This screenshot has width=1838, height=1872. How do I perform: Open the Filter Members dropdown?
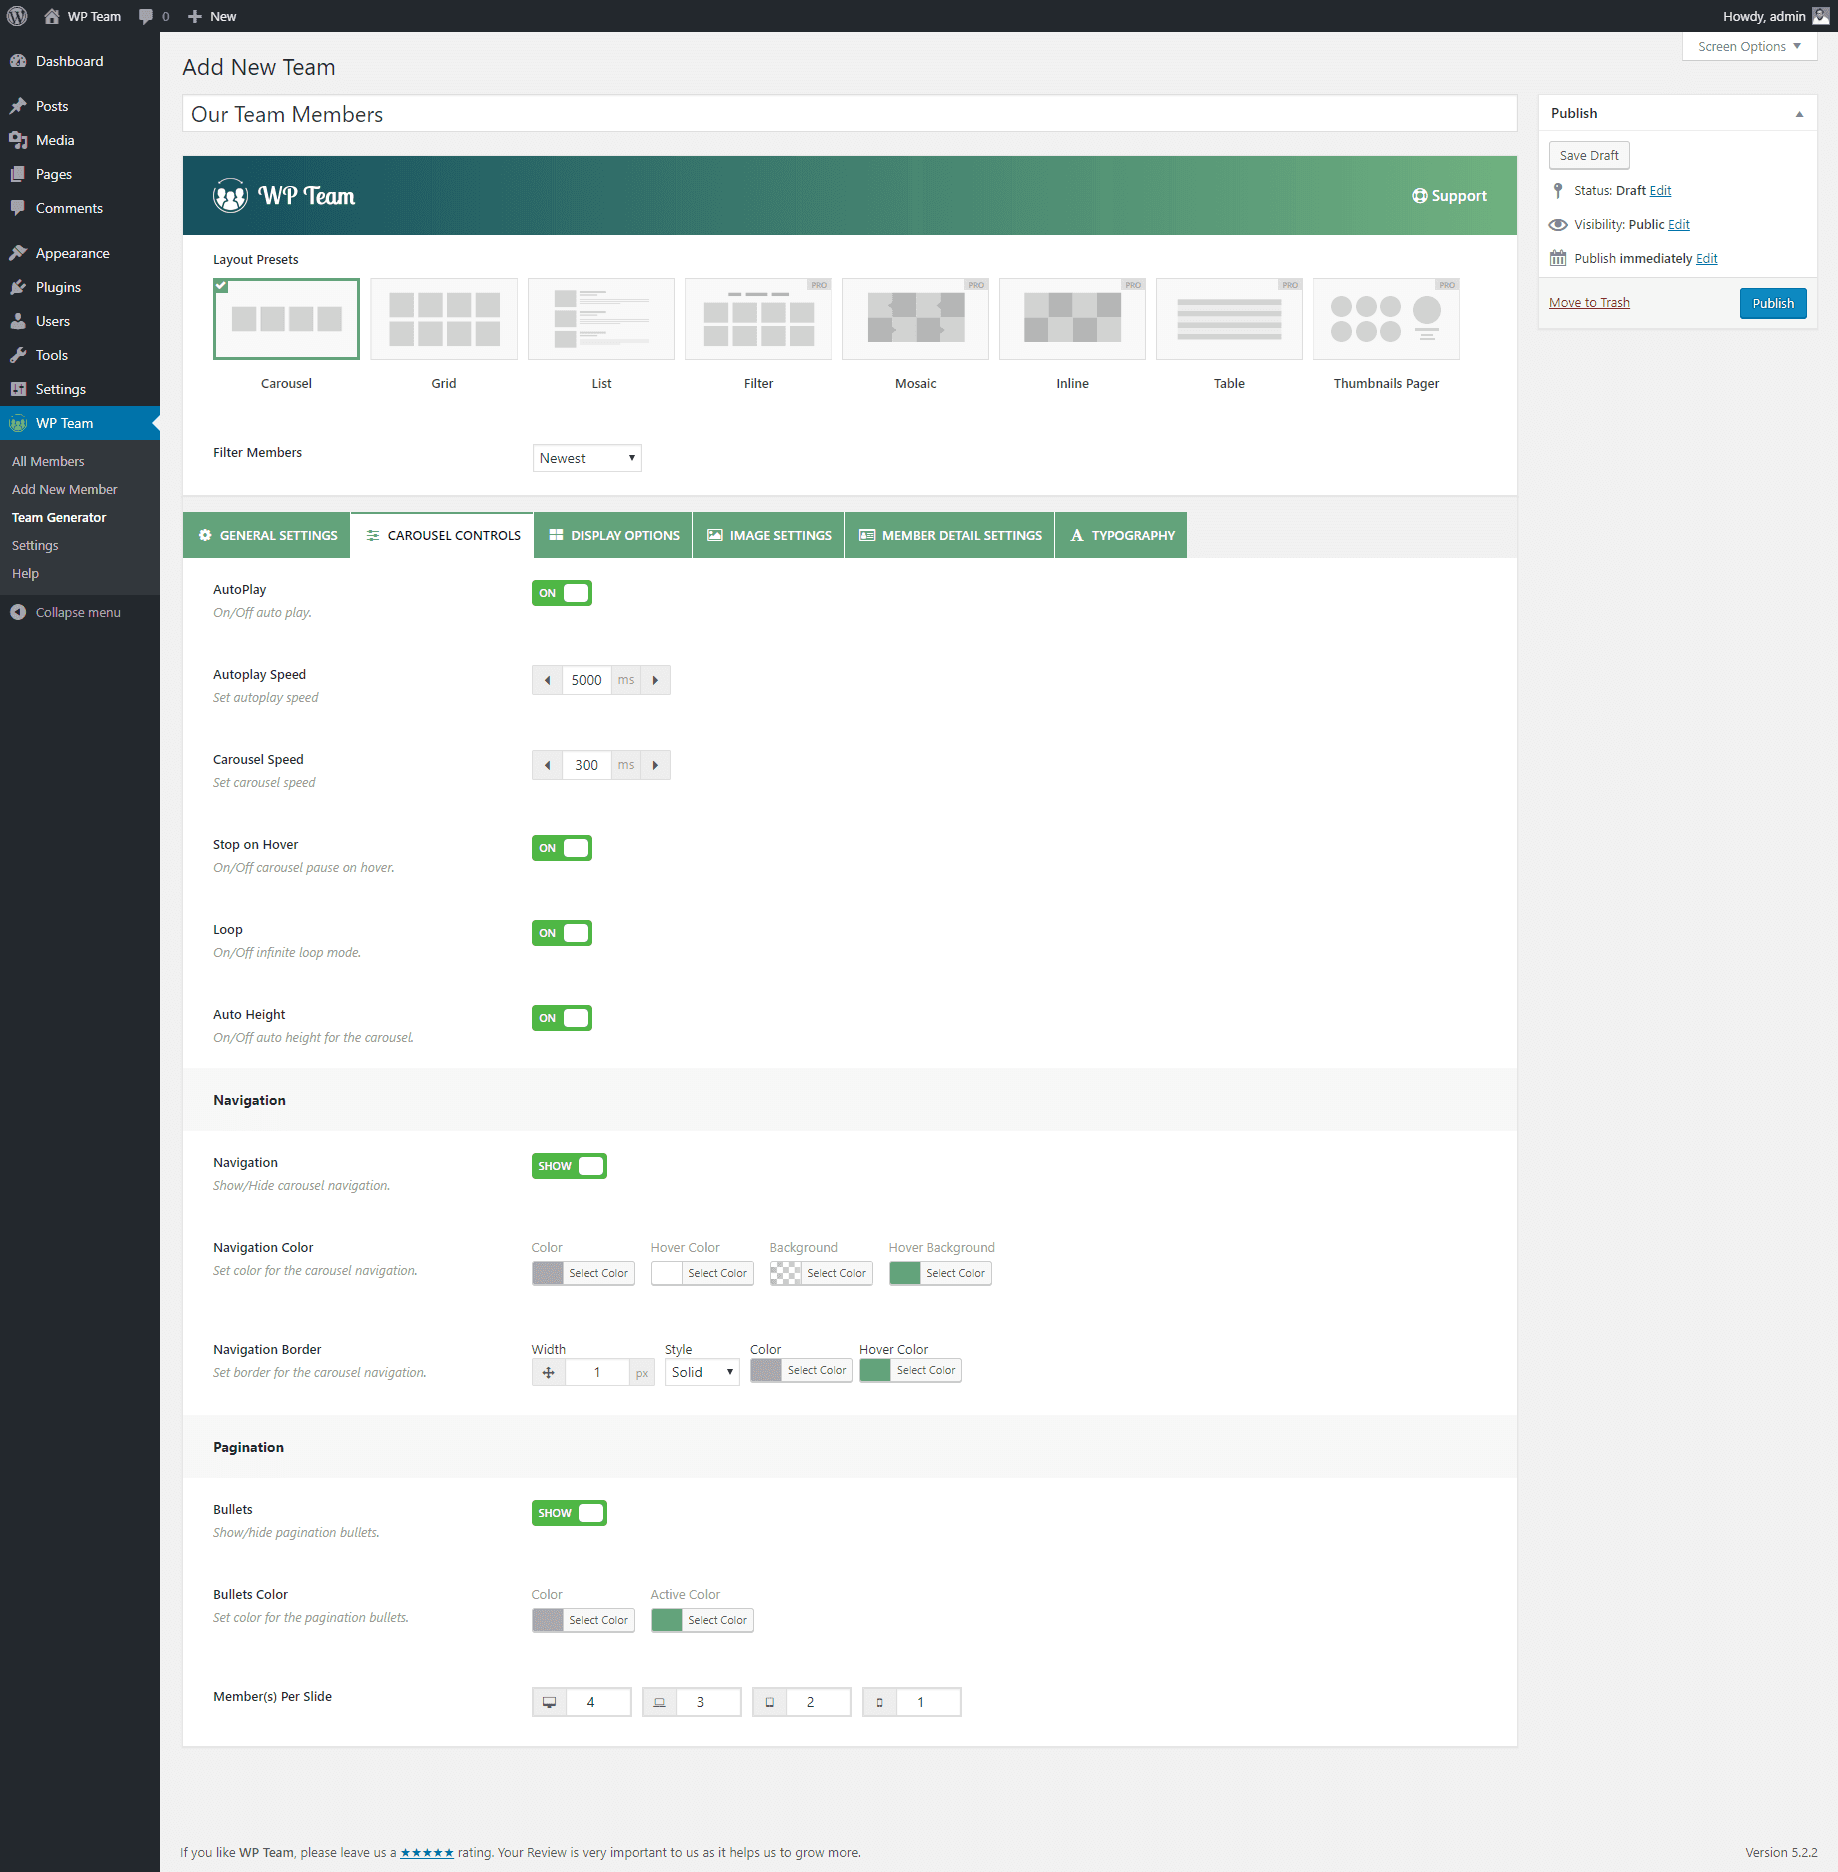[x=587, y=458]
